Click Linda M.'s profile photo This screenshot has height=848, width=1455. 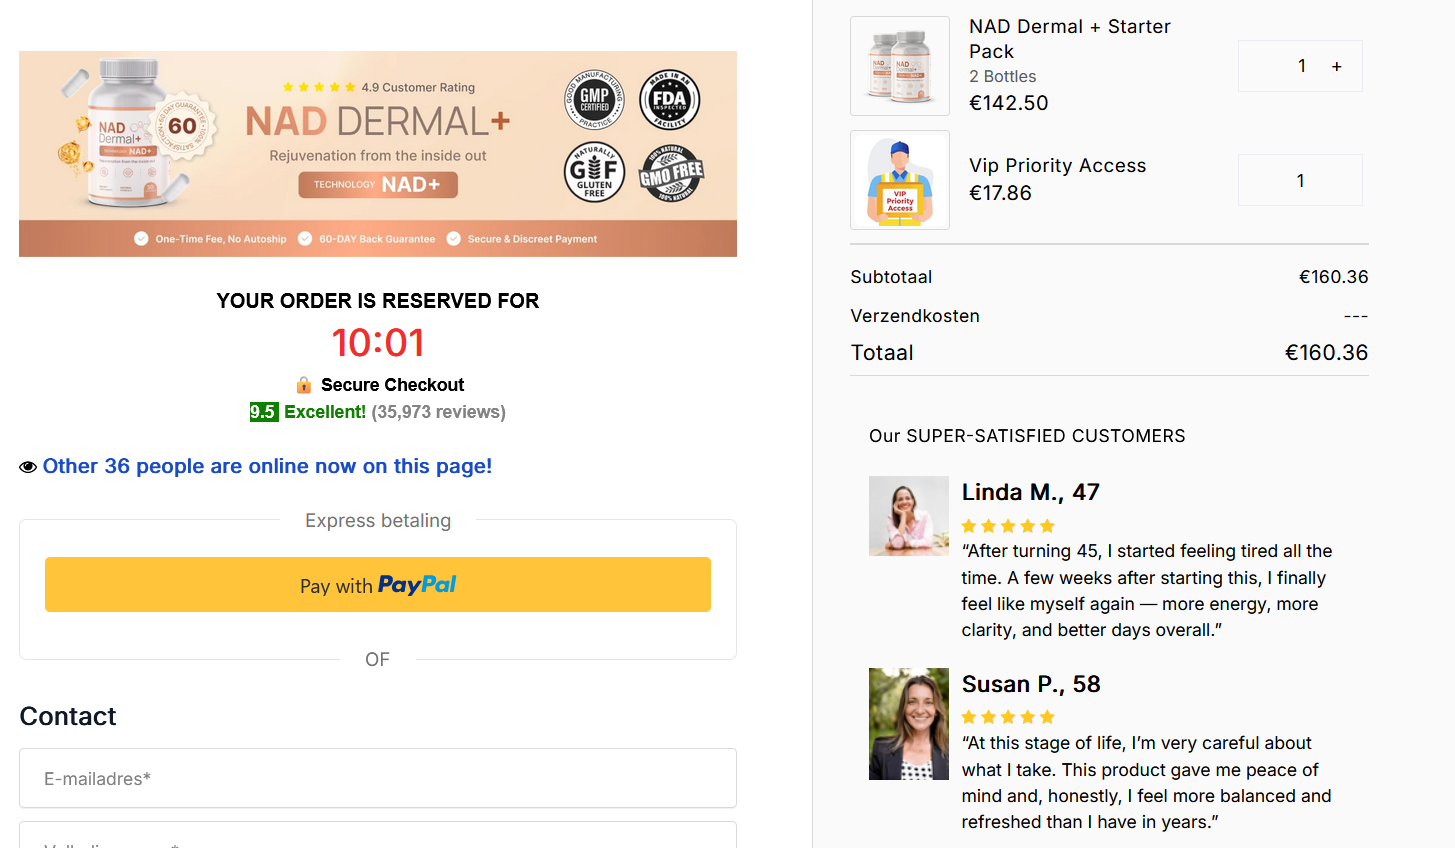coord(909,516)
